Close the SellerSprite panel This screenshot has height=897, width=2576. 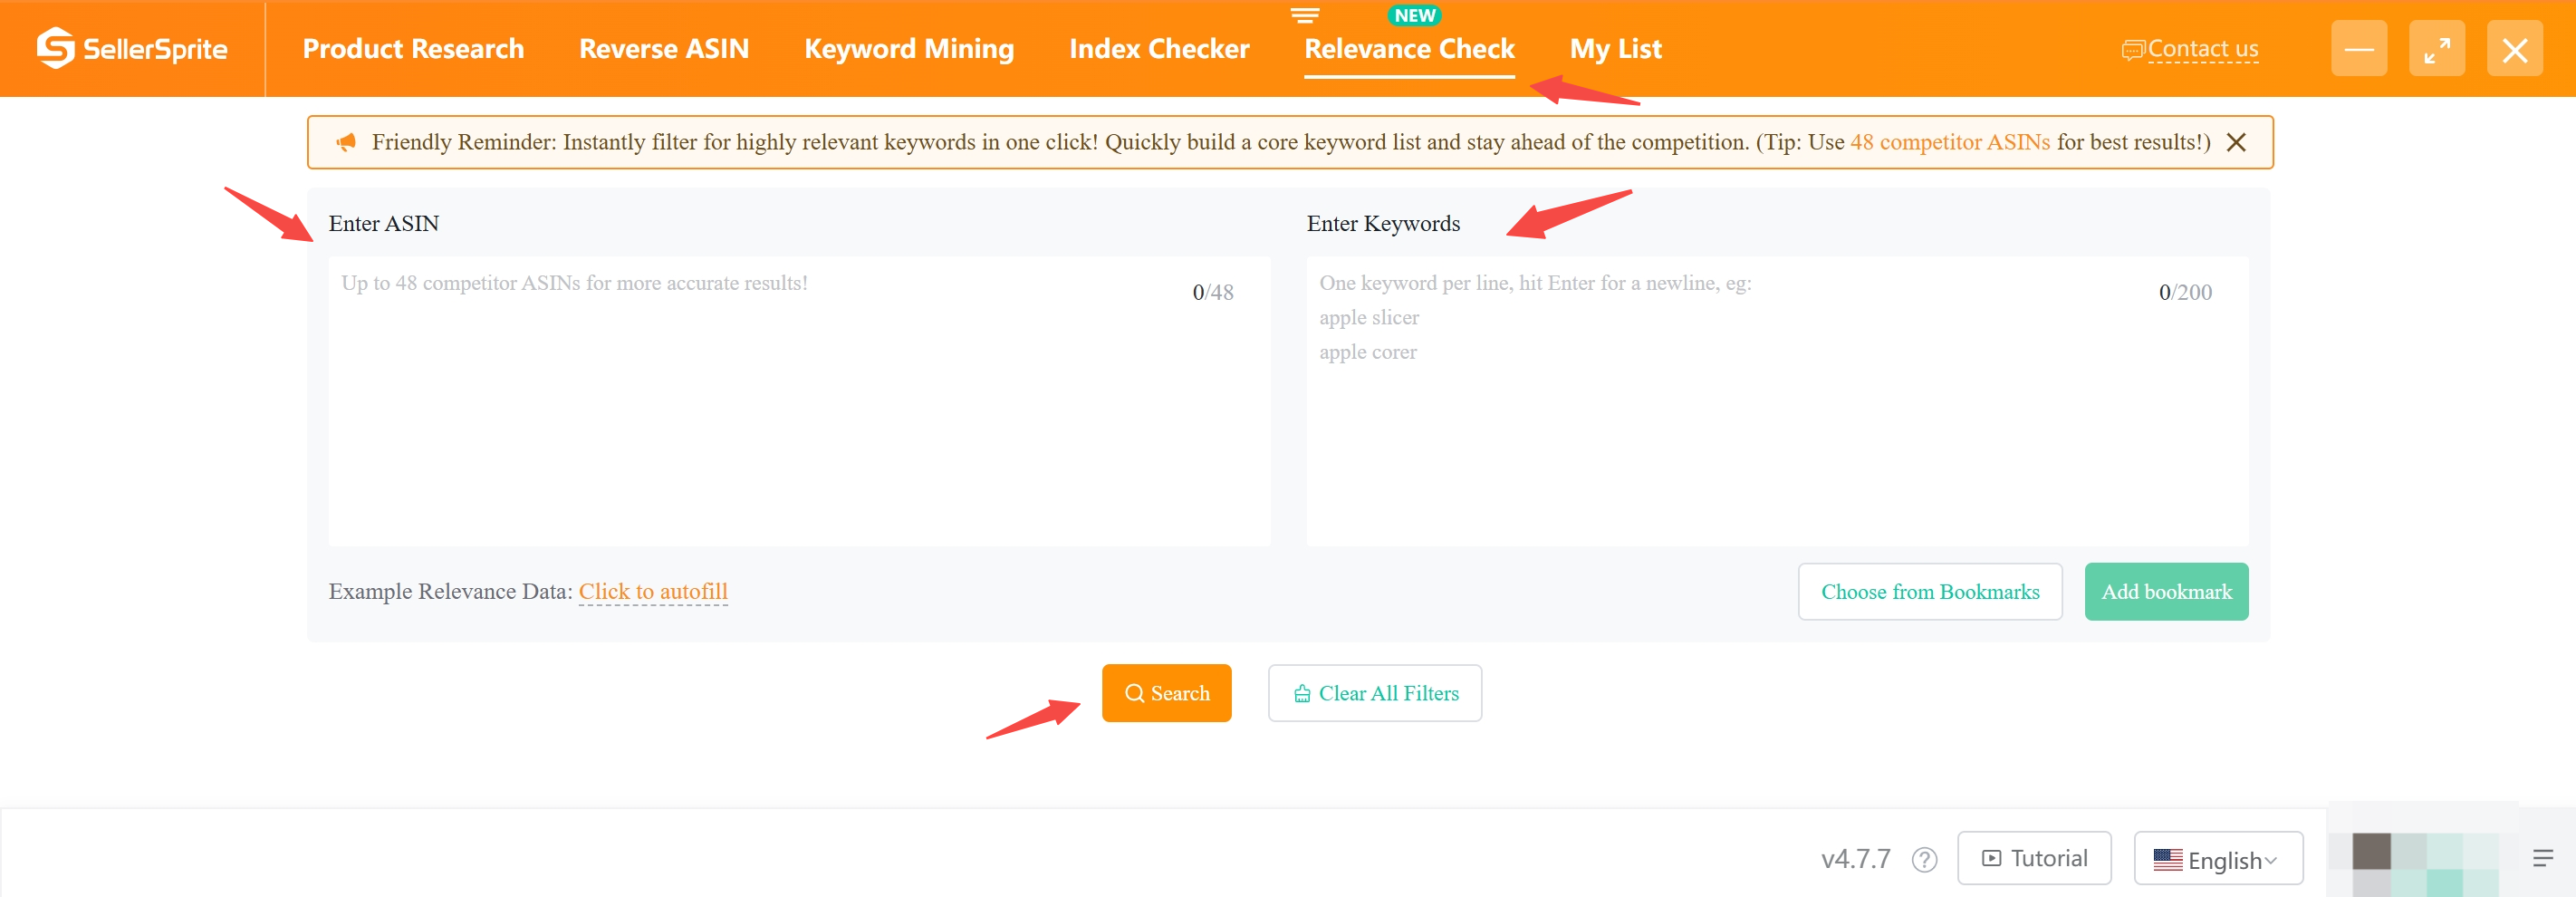2514,49
